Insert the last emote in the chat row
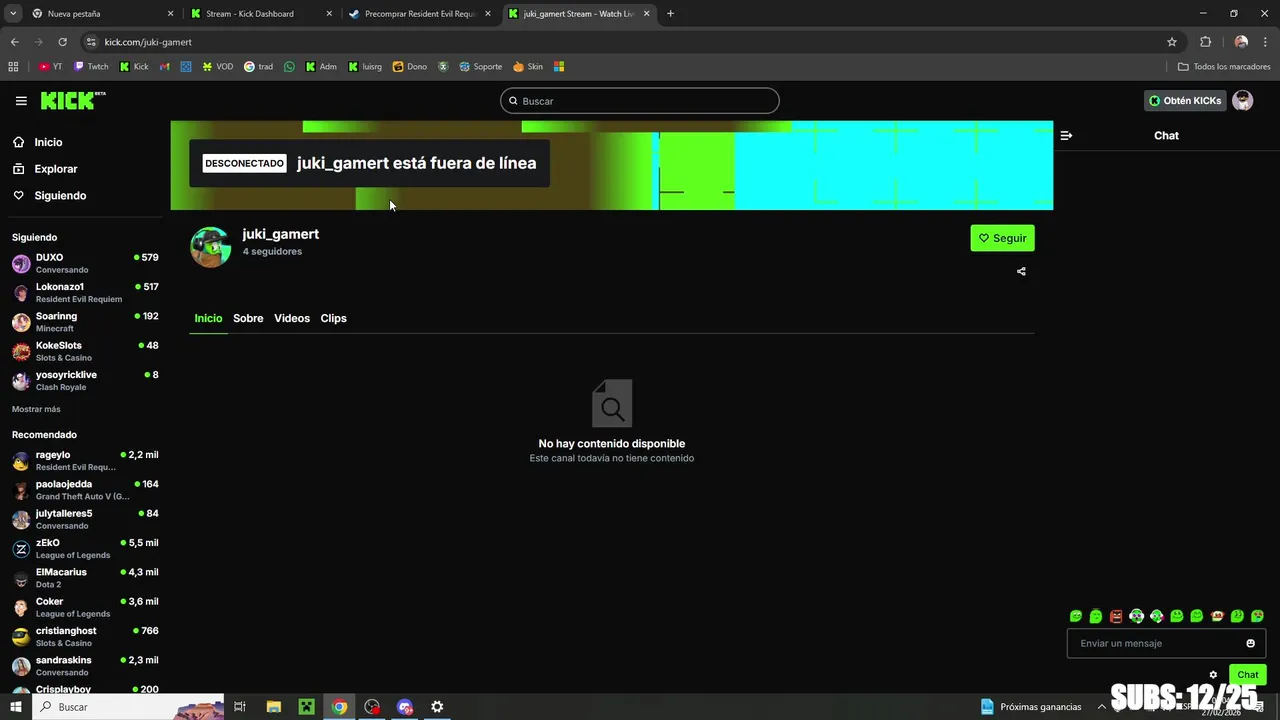Image resolution: width=1280 pixels, height=720 pixels. (1257, 616)
